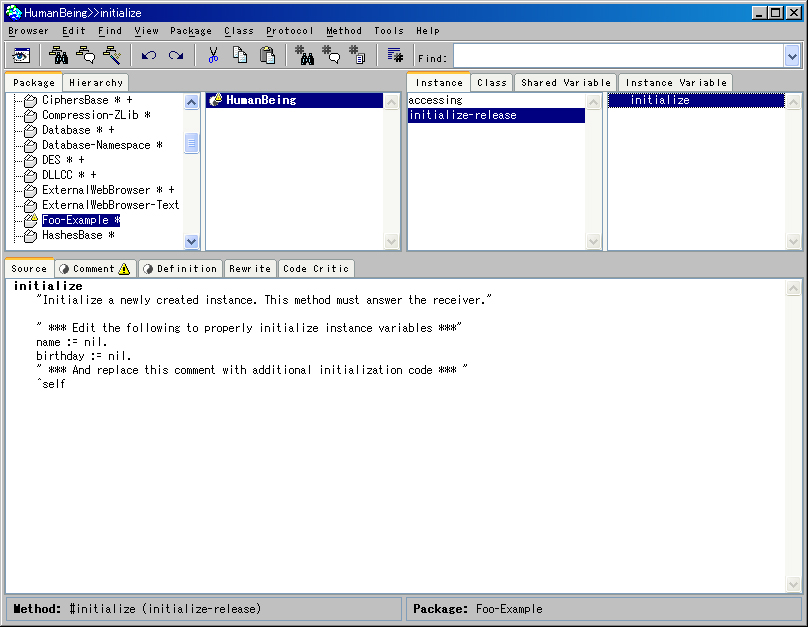Viewport: 808px width, 627px height.
Task: Switch to the Definition tab
Action: point(180,268)
